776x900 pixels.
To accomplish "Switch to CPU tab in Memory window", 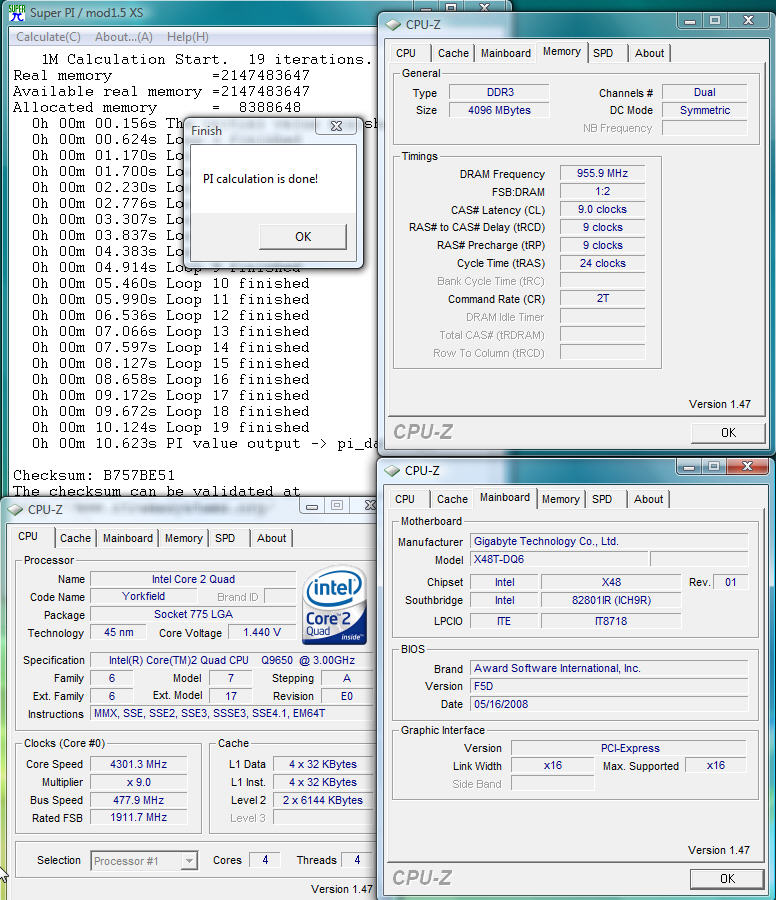I will 406,53.
